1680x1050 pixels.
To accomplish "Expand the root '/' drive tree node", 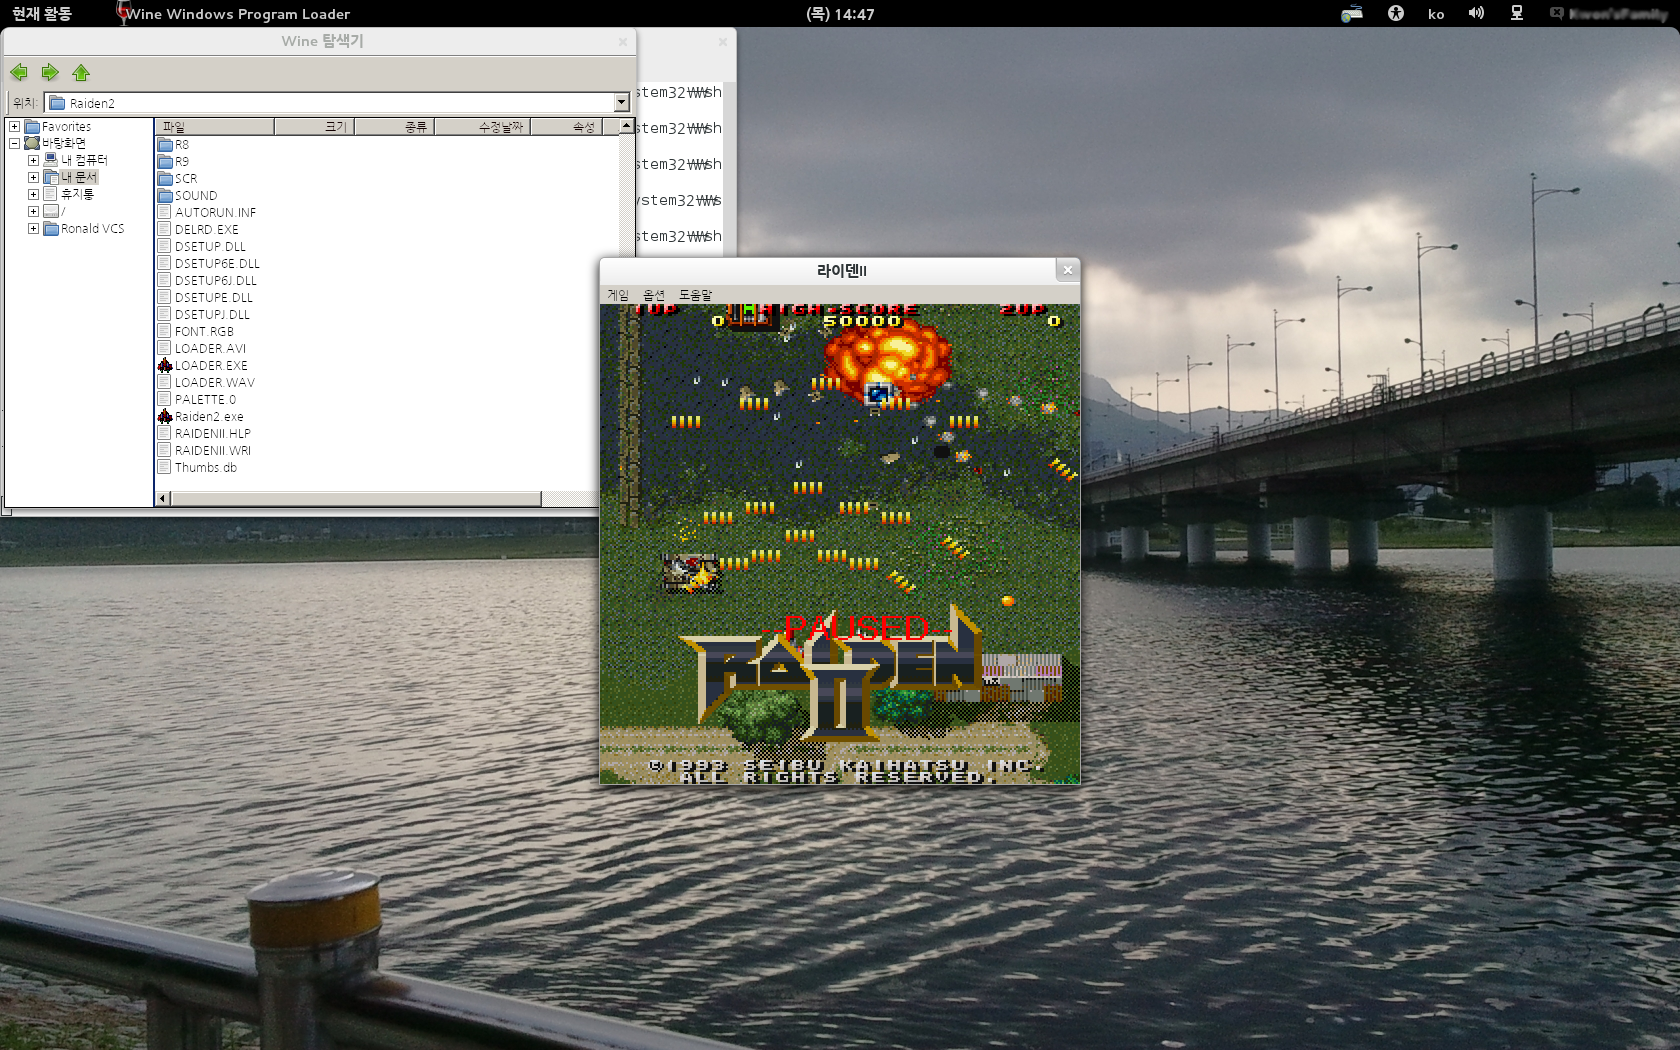I will 33,211.
